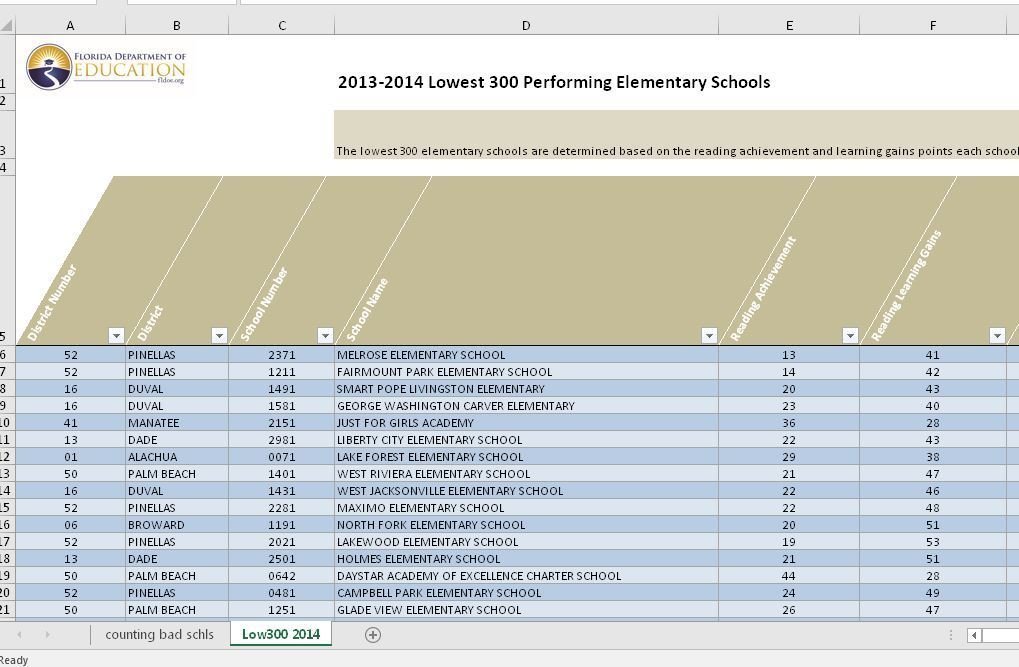The image size is (1019, 667).
Task: Select MAXIMO ELEMENTARY SCHOOL cell
Action: (526, 508)
